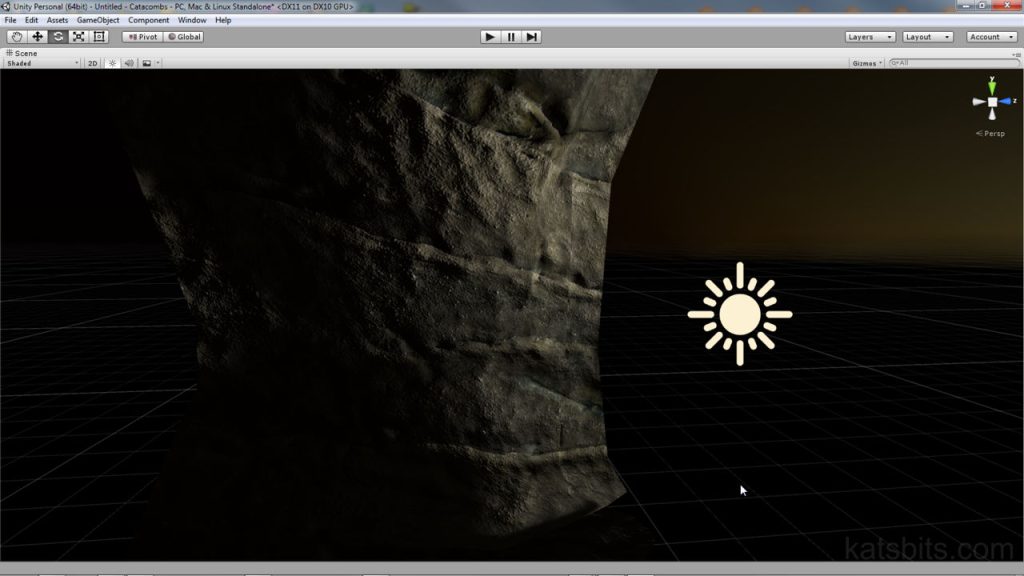The height and width of the screenshot is (576, 1024).
Task: Select the Rotate tool
Action: (58, 36)
